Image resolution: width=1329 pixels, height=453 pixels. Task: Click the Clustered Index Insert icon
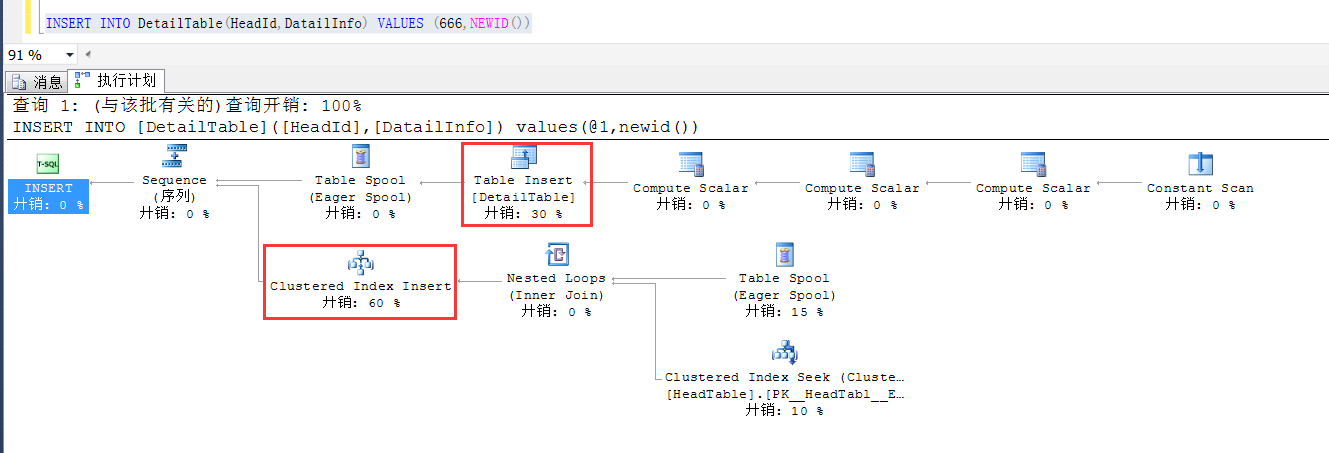360,262
